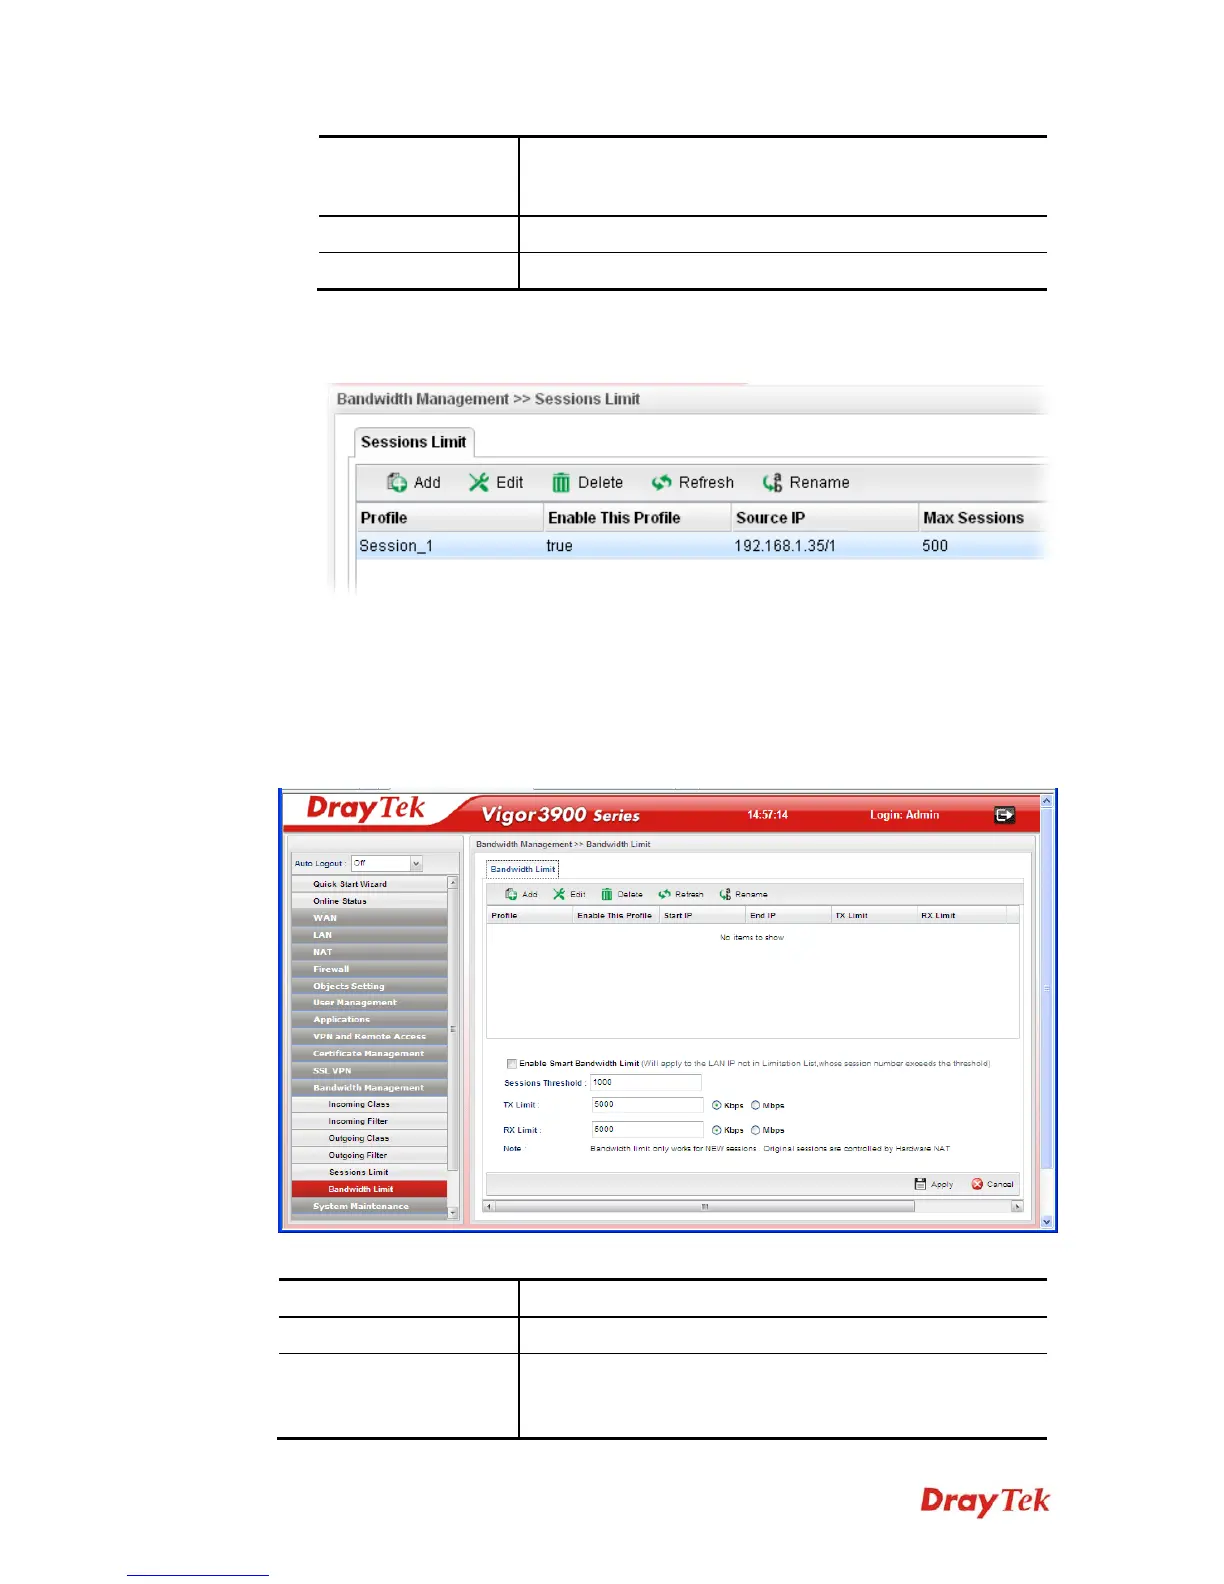Click RX Limit column header
The width and height of the screenshot is (1224, 1584).
point(961,915)
